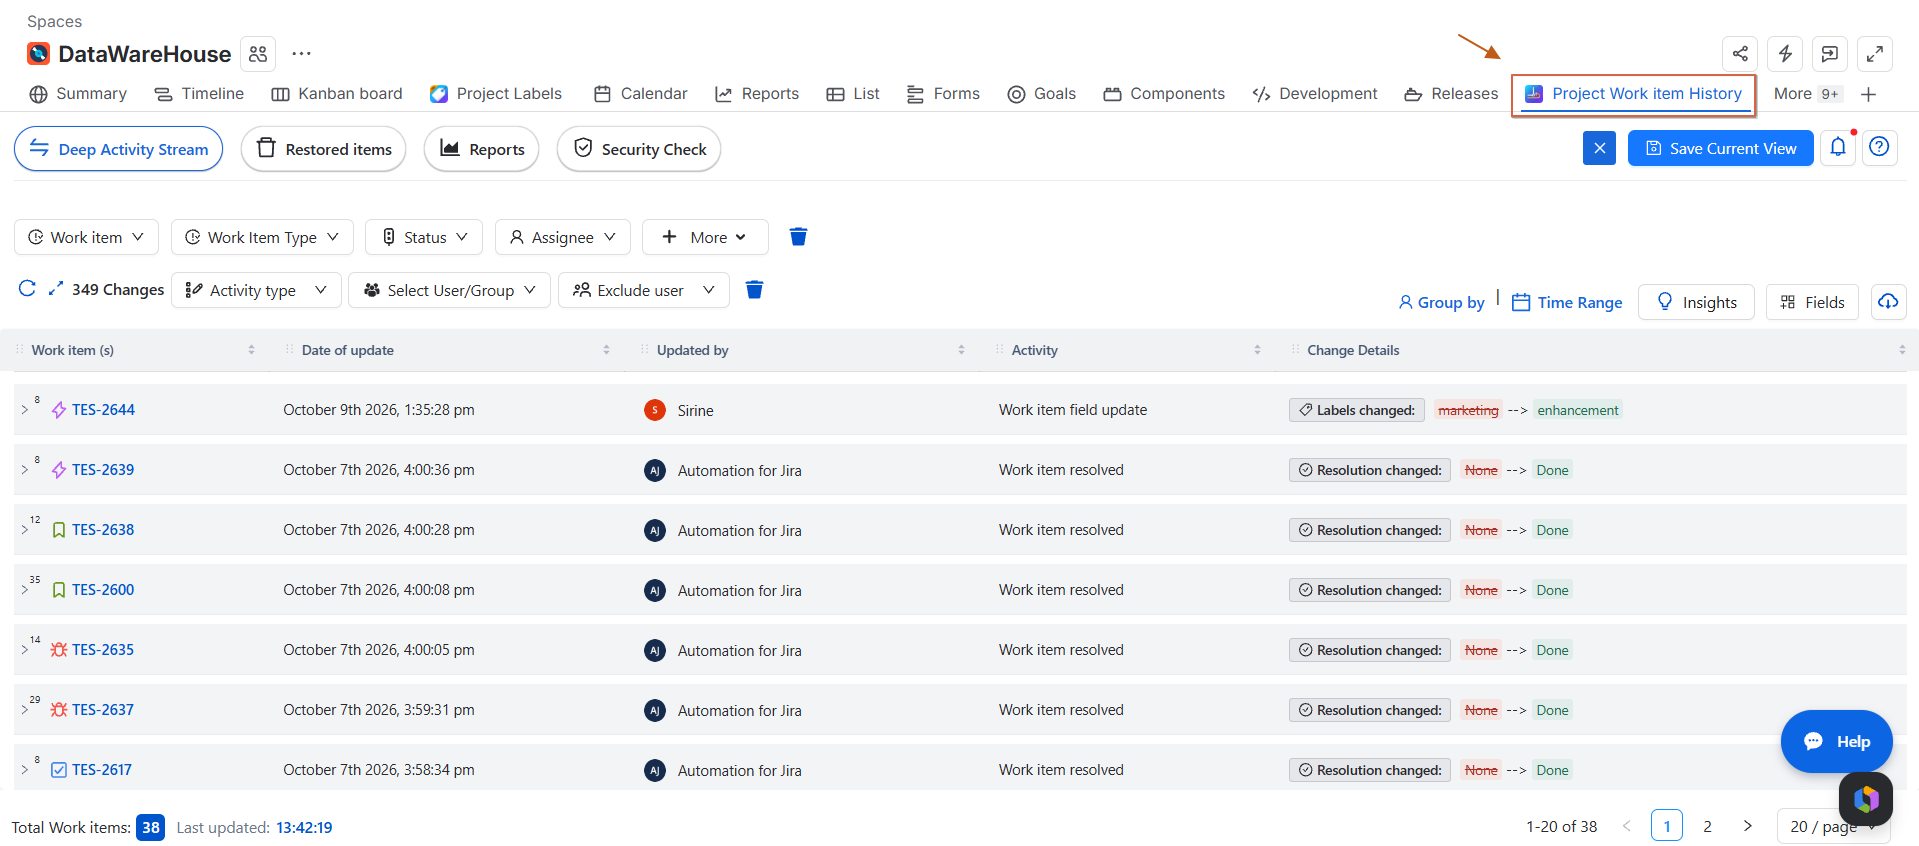
Task: Open the colorful assistant icon at bottom right
Action: 1866,799
